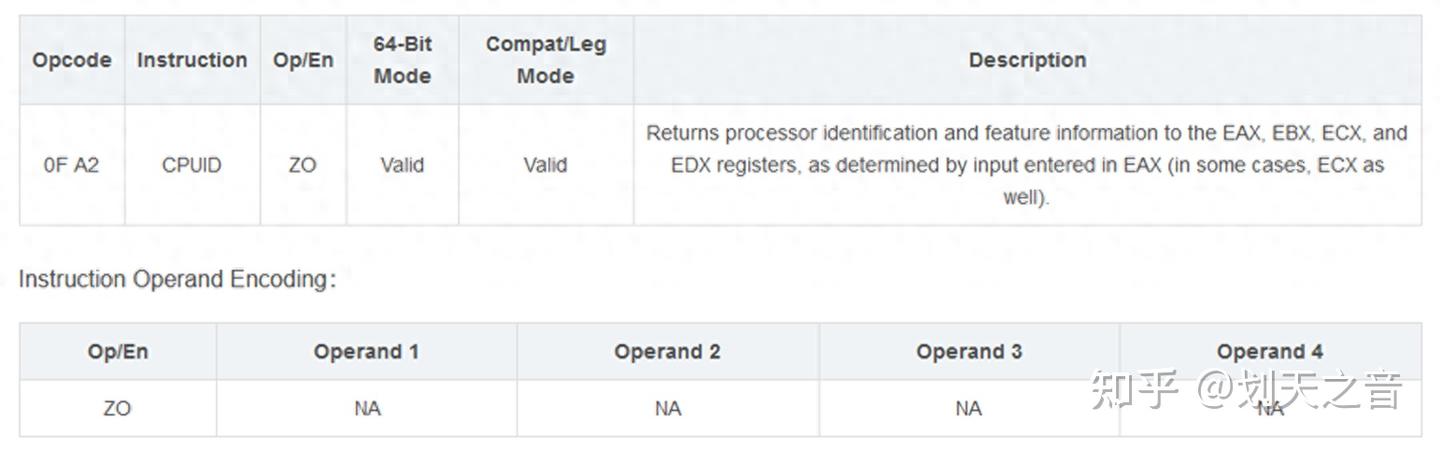Click the Valid cell under Compat/Leg Mode
The width and height of the screenshot is (1440, 449).
coord(545,165)
